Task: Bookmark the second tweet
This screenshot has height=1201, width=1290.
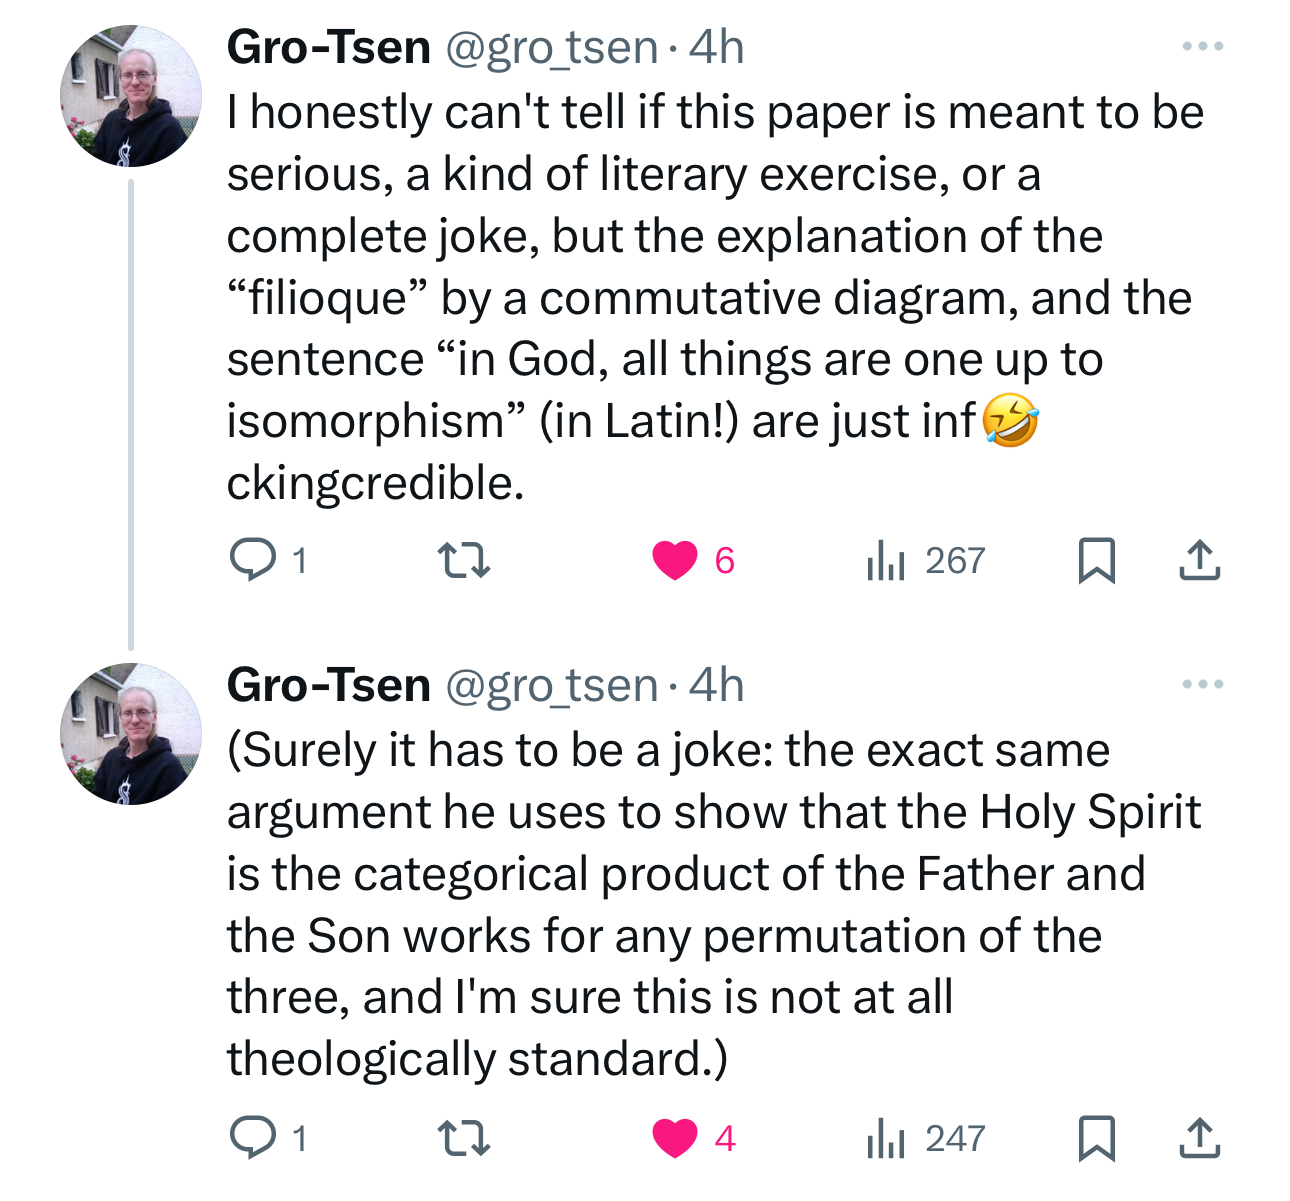Action: [1096, 1138]
